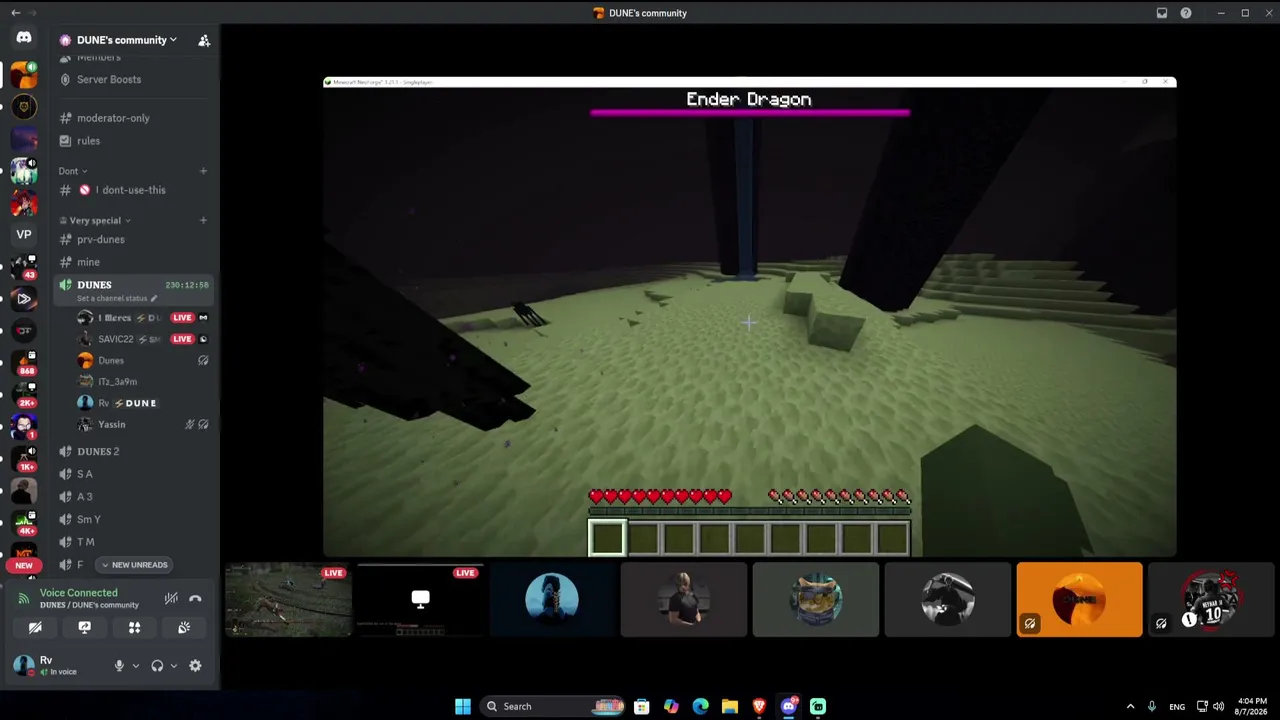The image size is (1280, 720).
Task: Select first hotbar slot in Minecraft
Action: click(x=607, y=538)
